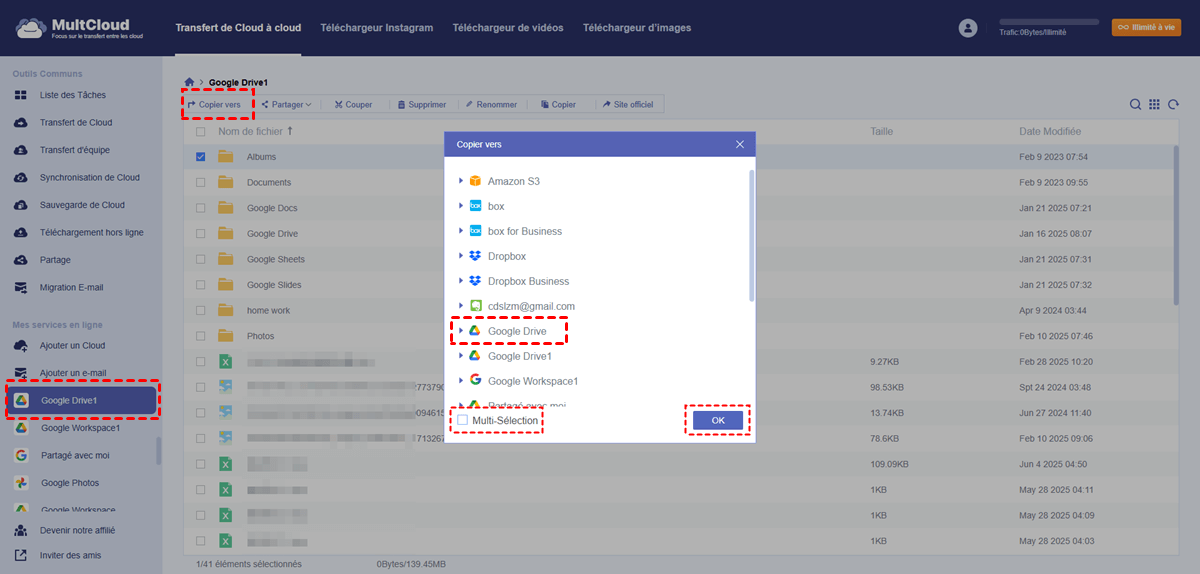Open Liste des Tâches in sidebar
Viewport: 1200px width, 574px height.
click(72, 95)
